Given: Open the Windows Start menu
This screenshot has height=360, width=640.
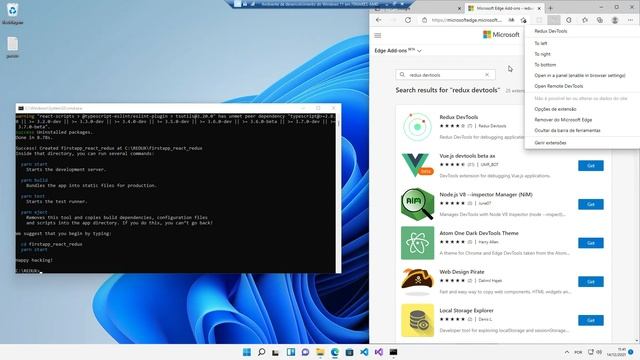Looking at the screenshot, I should (x=247, y=352).
